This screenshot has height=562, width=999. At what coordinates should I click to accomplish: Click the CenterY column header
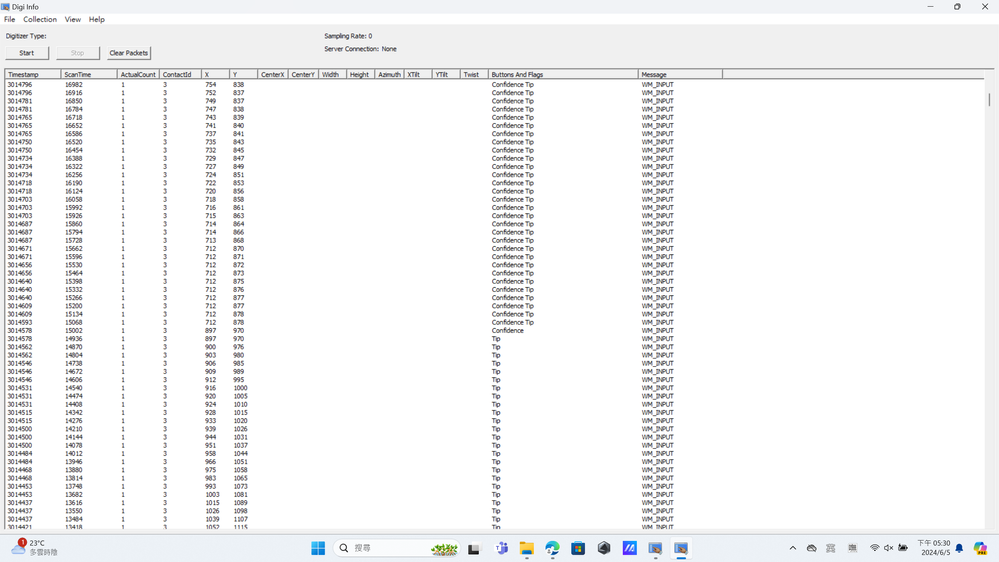[303, 75]
